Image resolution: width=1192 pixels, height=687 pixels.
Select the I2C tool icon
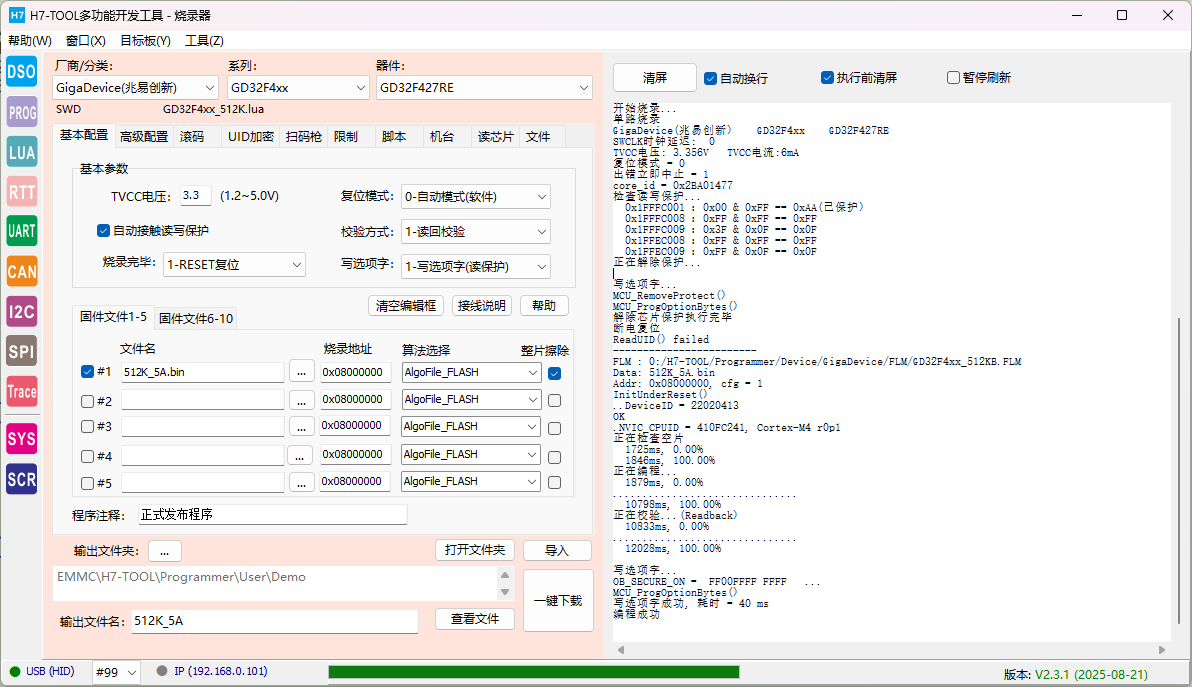(x=22, y=311)
